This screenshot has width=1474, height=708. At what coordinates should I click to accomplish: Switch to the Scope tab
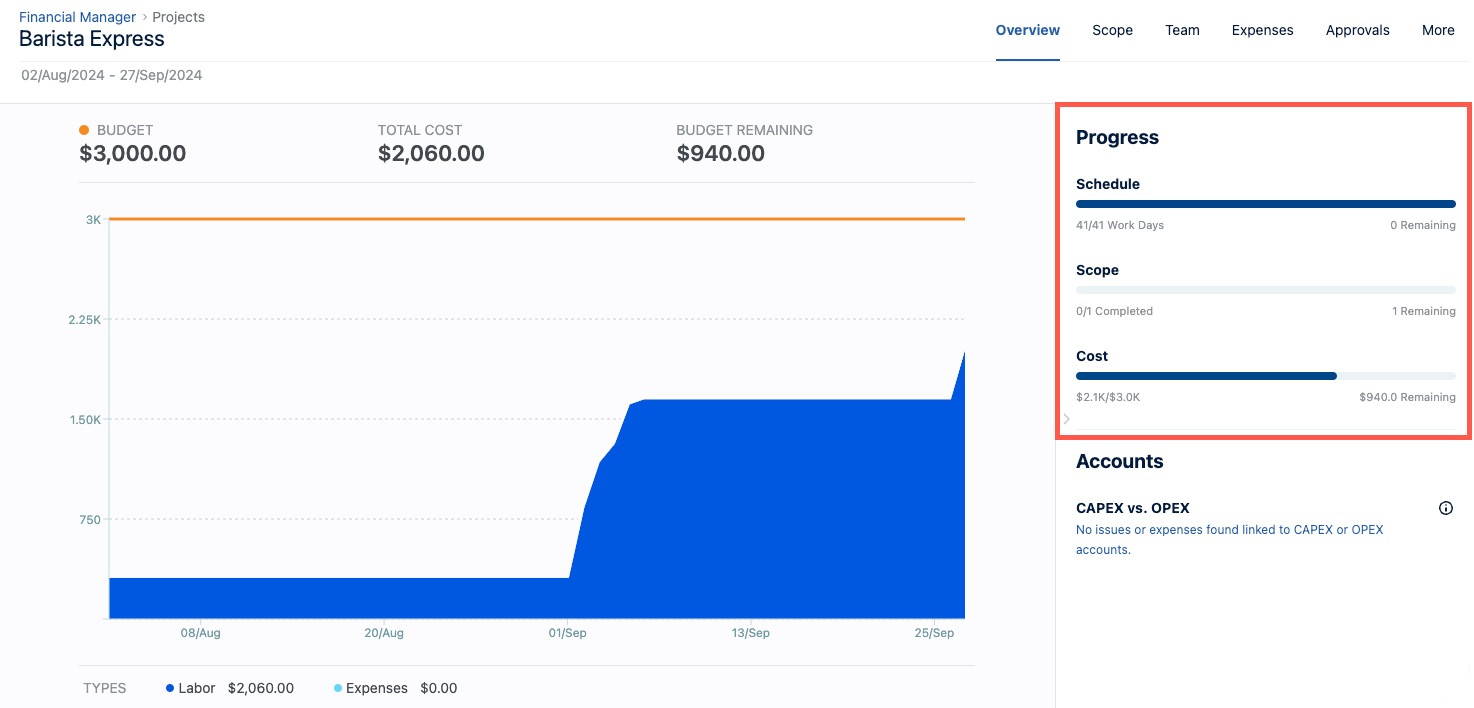pyautogui.click(x=1112, y=30)
